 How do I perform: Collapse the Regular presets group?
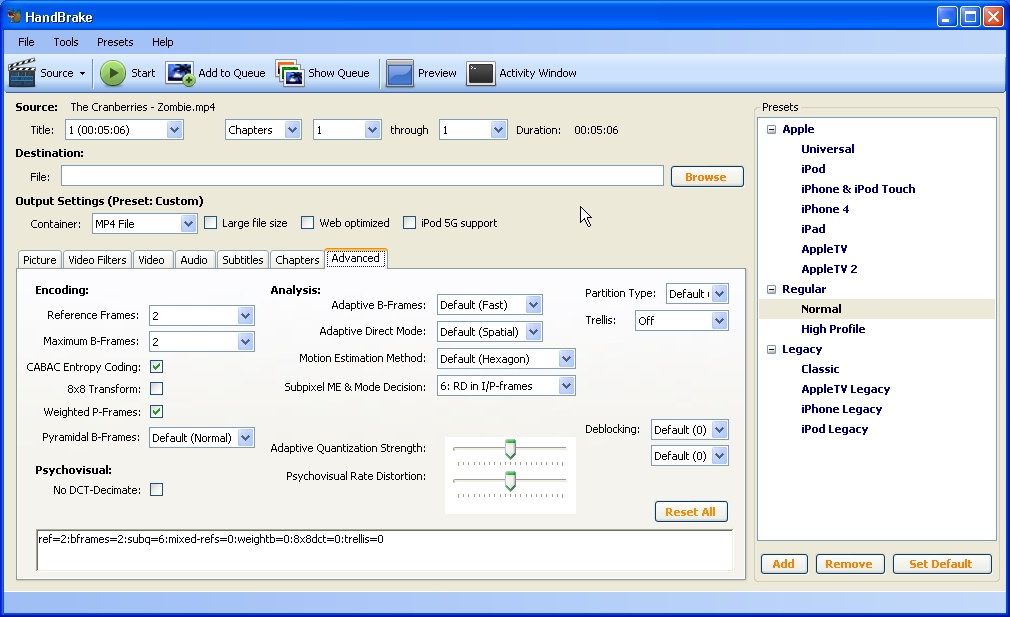pyautogui.click(x=771, y=289)
